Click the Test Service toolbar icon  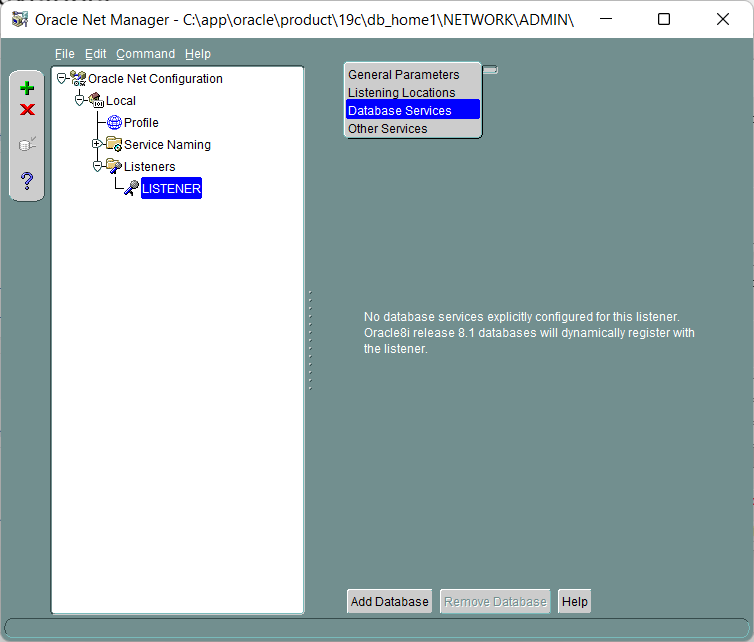click(27, 144)
